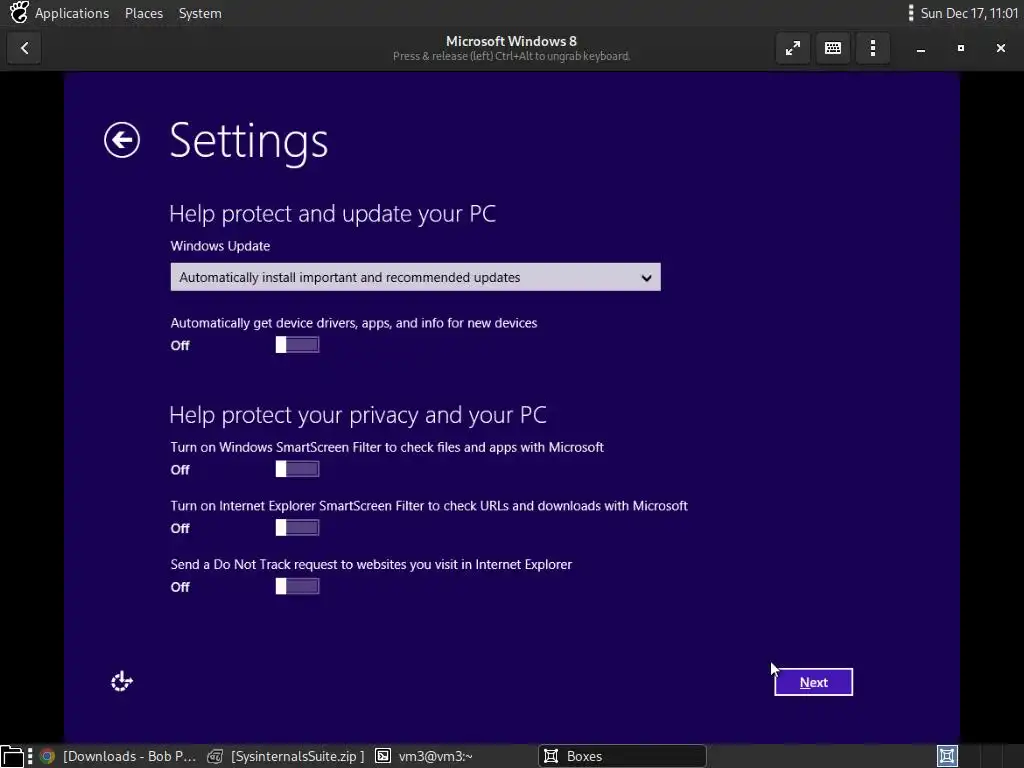Toggle automatic device drivers switch

[297, 345]
